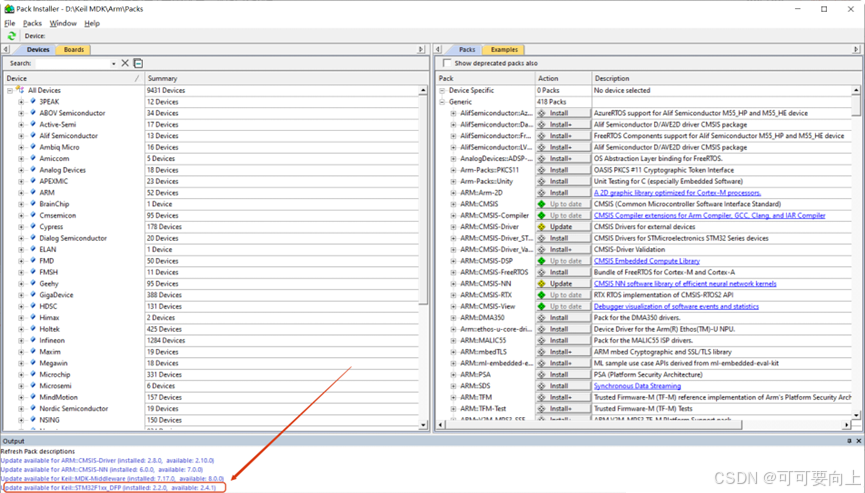865x493 pixels.
Task: Click the green Refresh packs toolbar icon
Action: click(x=12, y=36)
